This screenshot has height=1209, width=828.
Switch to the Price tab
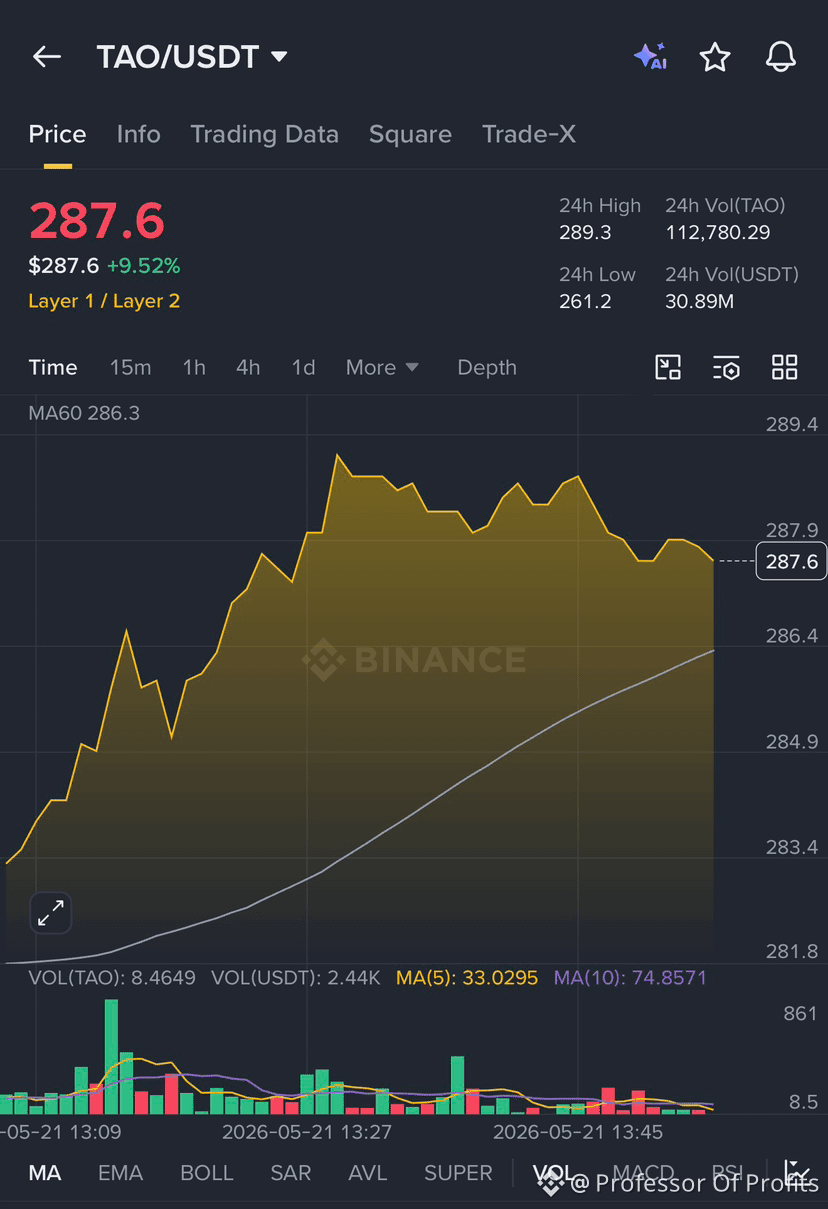57,134
